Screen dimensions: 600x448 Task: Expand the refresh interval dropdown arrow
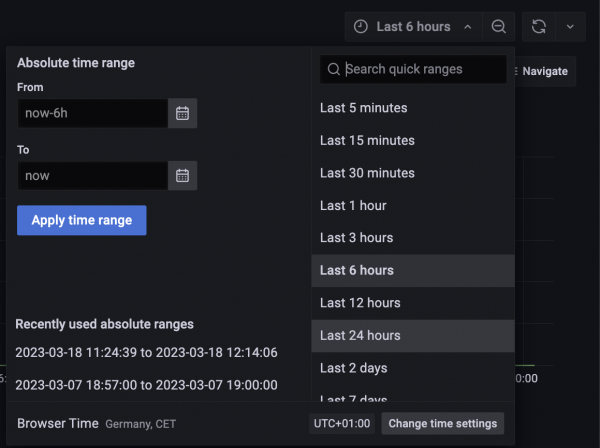(x=570, y=27)
